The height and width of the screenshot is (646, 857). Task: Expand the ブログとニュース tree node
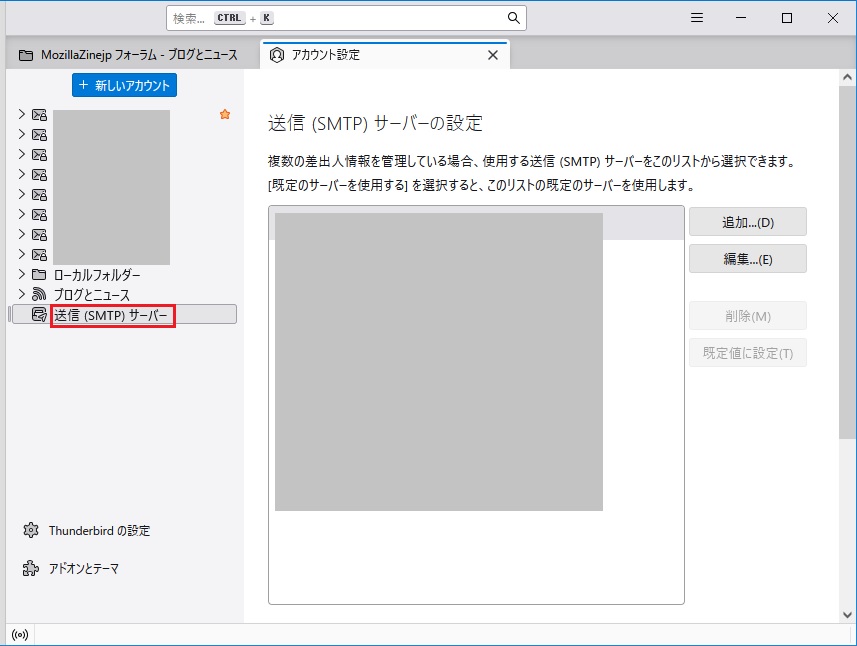click(x=21, y=294)
